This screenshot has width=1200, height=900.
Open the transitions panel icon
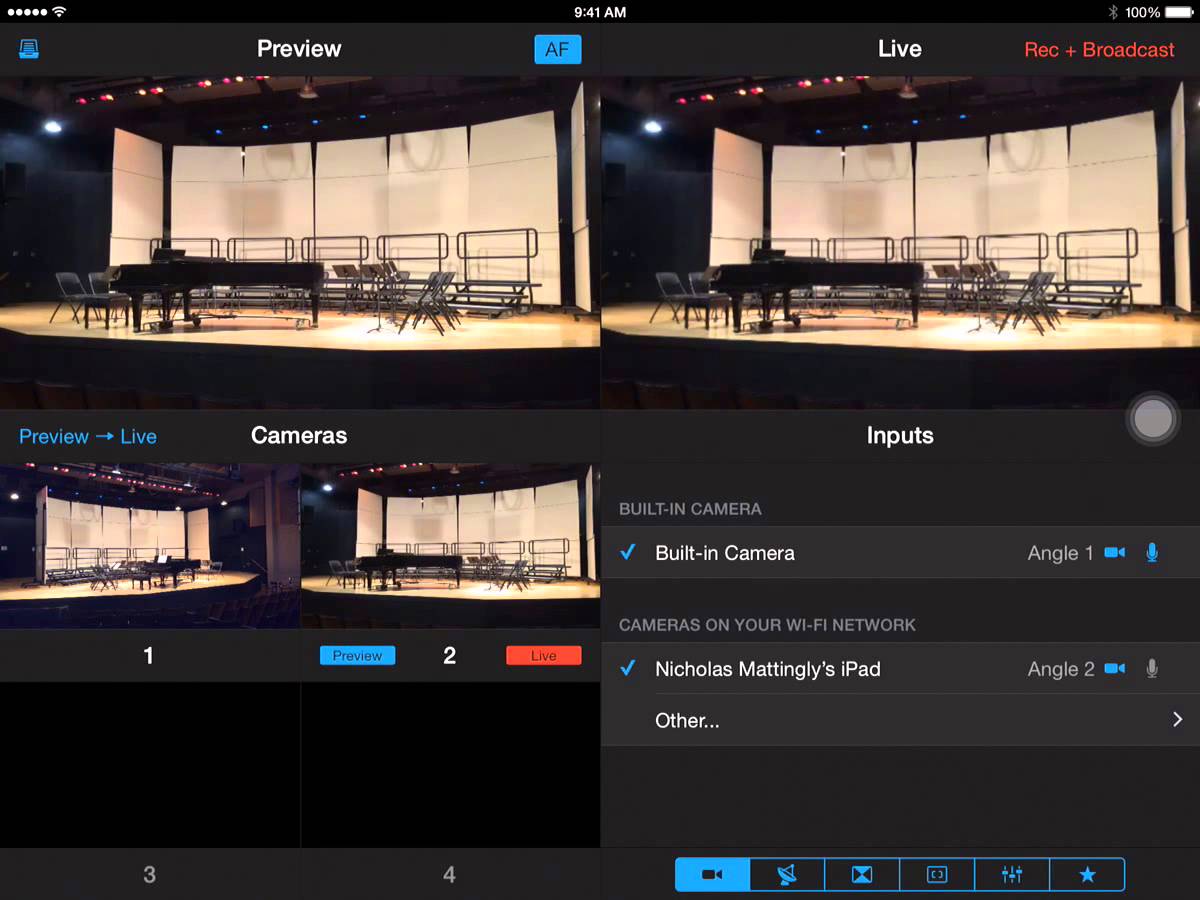pos(861,874)
